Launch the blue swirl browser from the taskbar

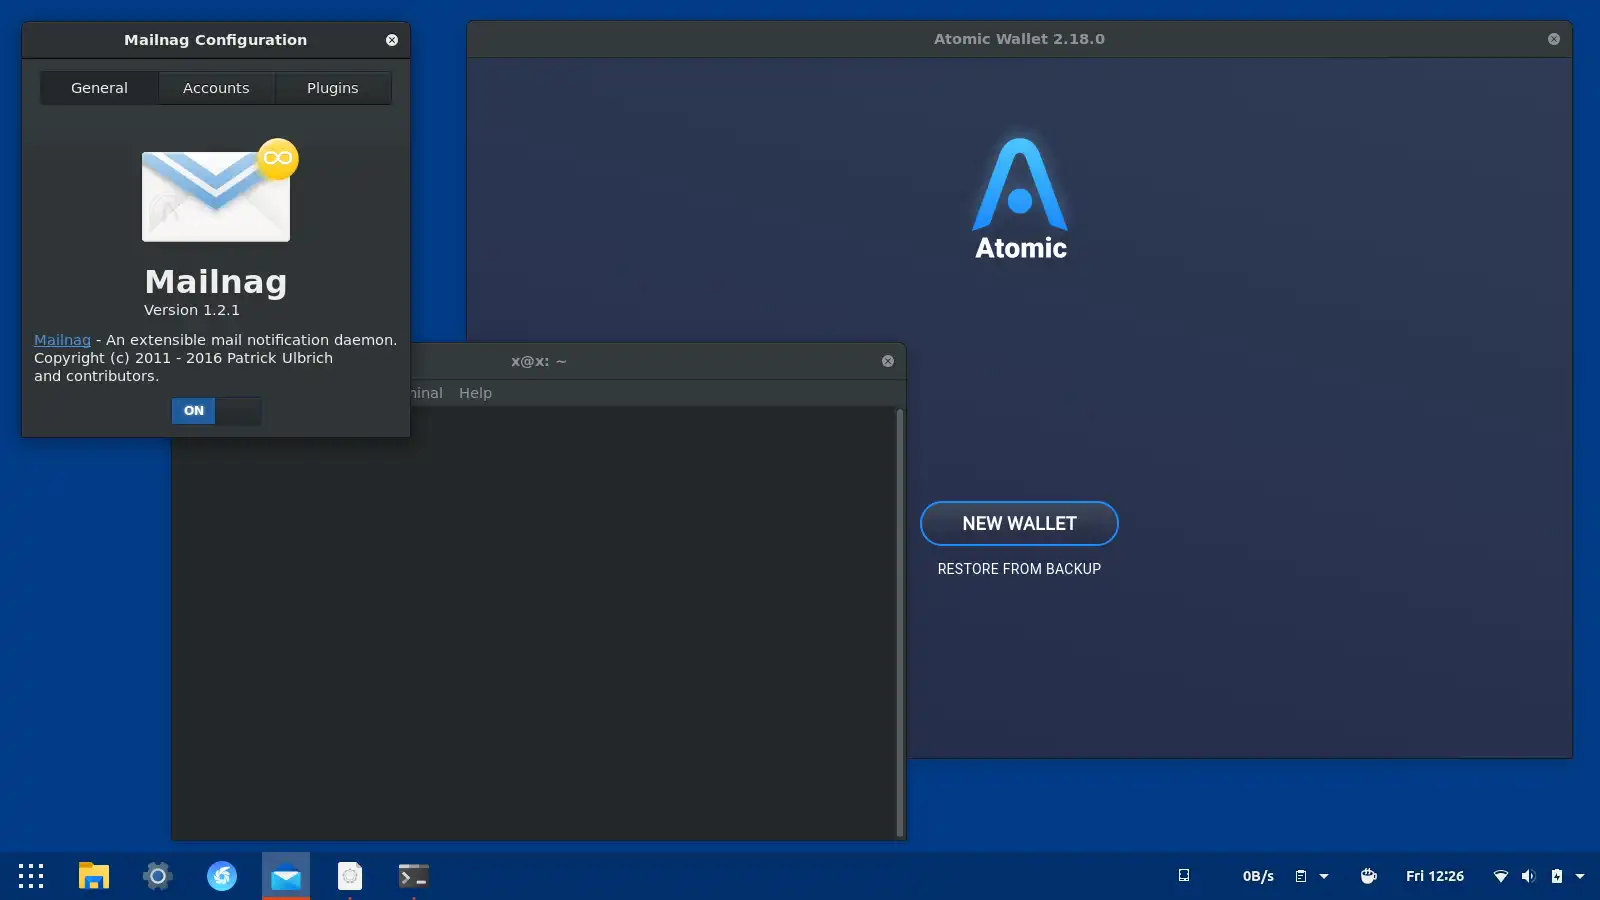pyautogui.click(x=222, y=876)
